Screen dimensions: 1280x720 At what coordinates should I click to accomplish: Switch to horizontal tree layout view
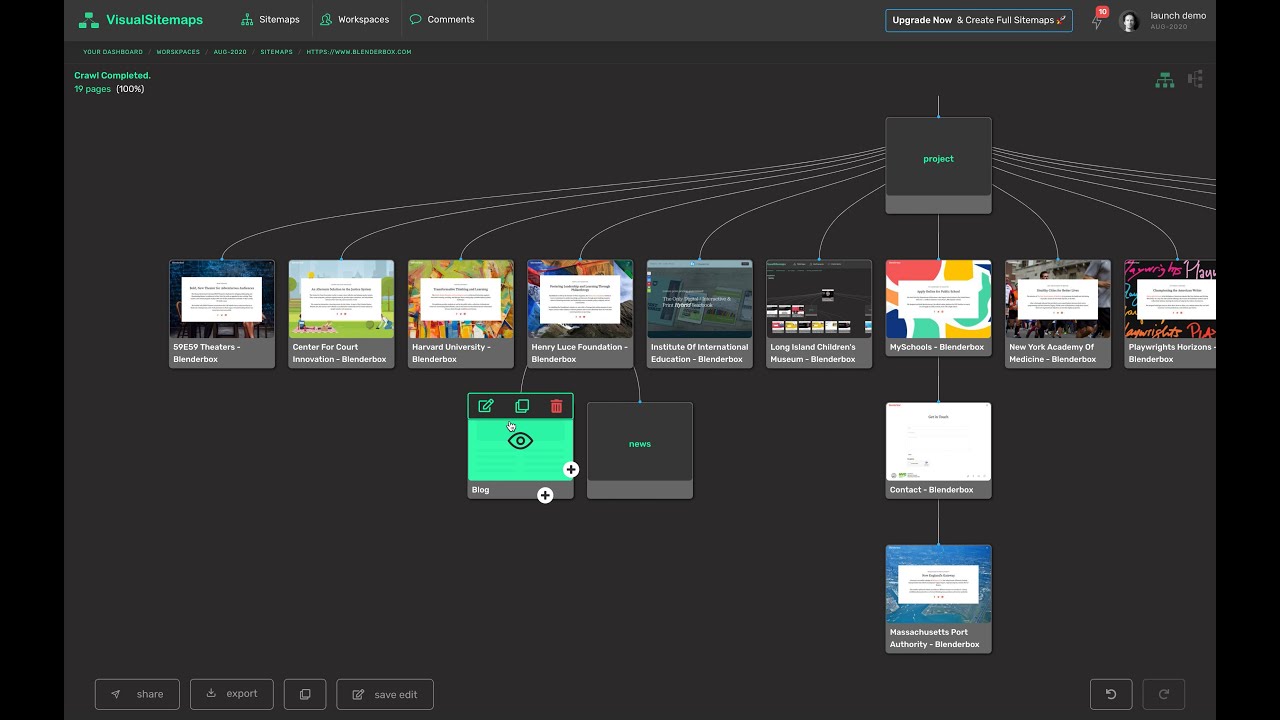[x=1195, y=79]
